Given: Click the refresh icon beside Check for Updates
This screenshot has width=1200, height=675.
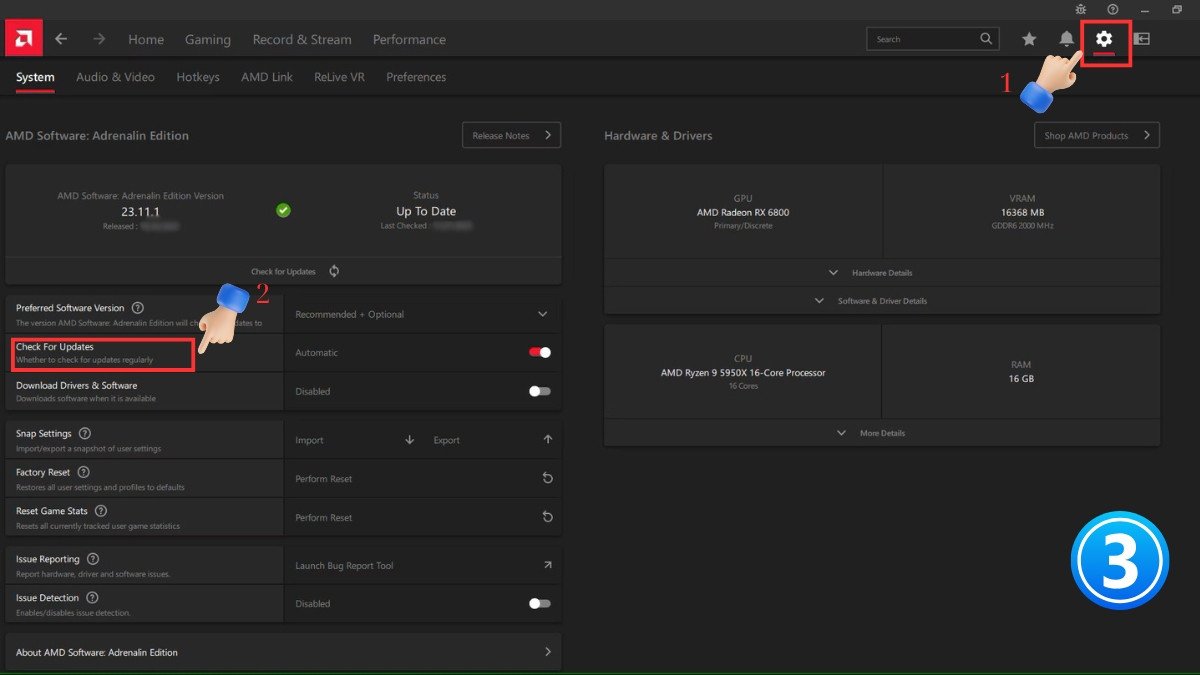Looking at the screenshot, I should (334, 271).
